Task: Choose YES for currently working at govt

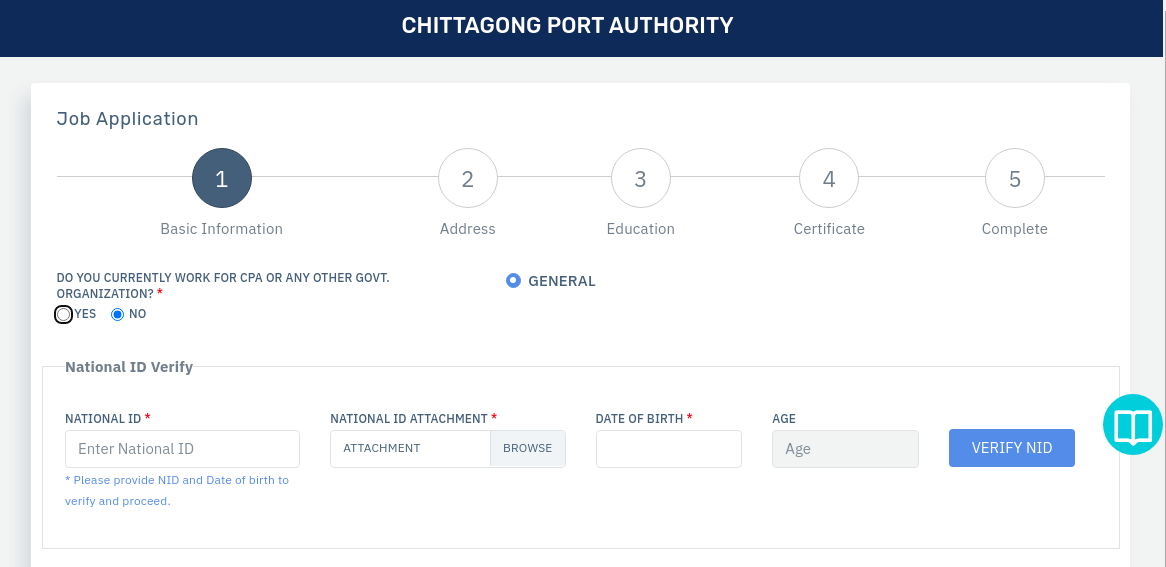Action: (64, 315)
